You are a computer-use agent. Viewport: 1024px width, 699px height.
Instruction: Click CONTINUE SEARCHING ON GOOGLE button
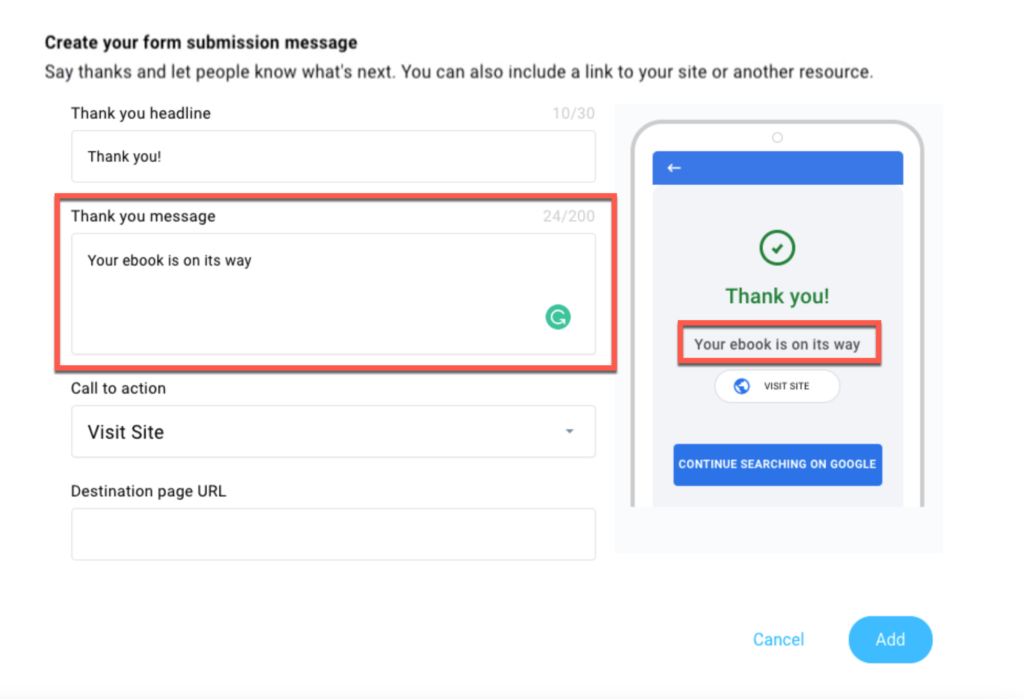click(777, 464)
